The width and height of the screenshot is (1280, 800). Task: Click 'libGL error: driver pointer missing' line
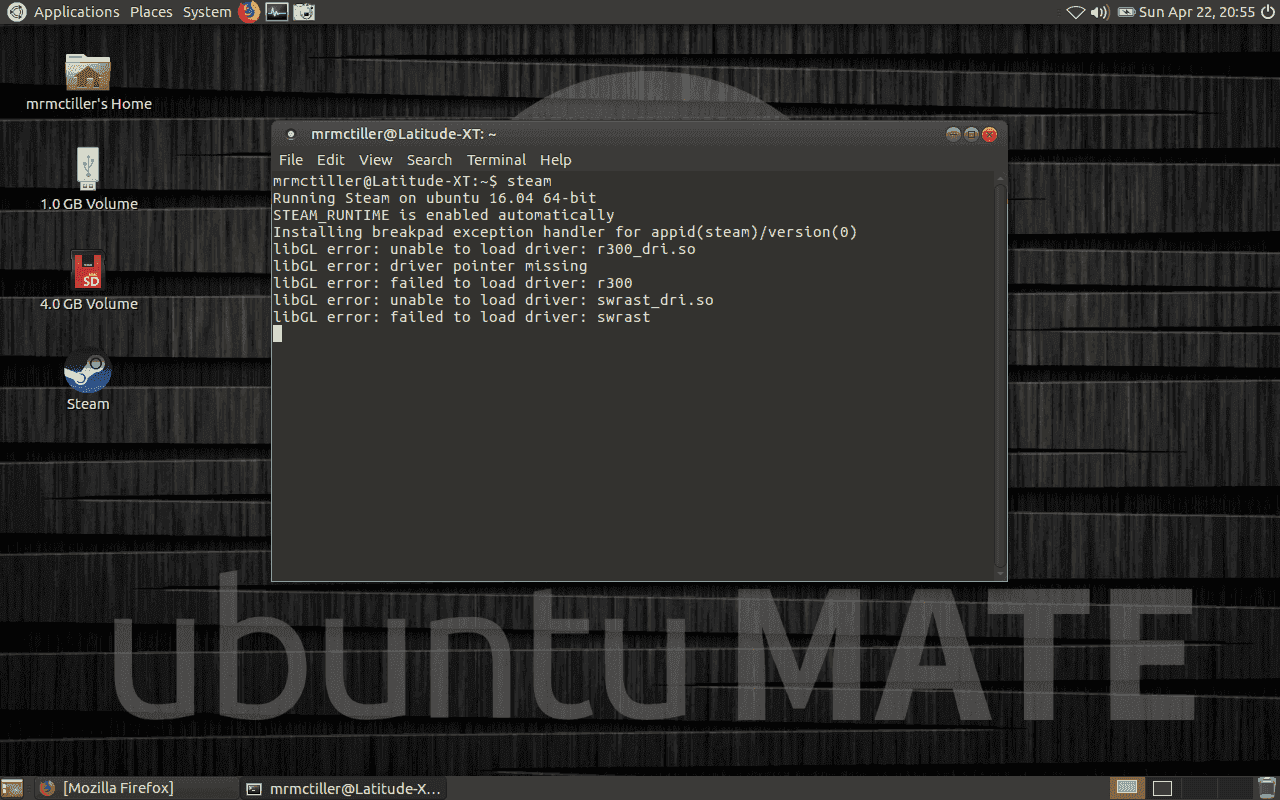(x=430, y=266)
